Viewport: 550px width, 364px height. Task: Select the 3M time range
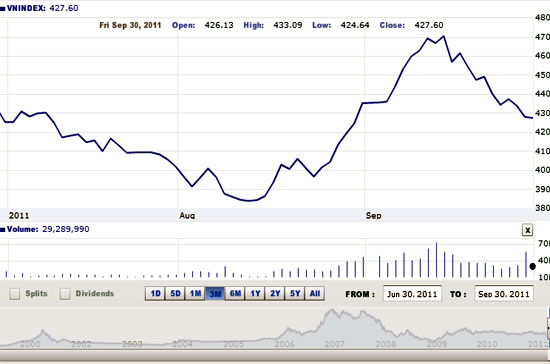[215, 294]
